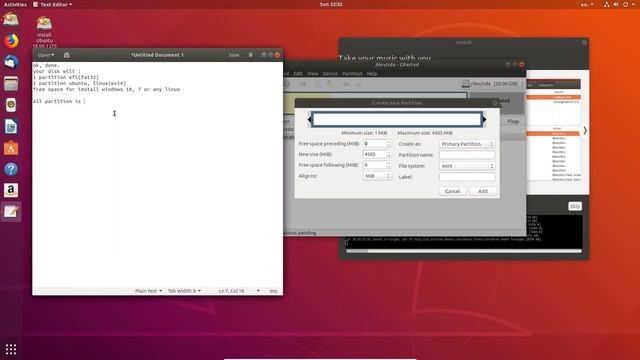Click the Free space following stepper arrows
Image resolution: width=640 pixels, height=360 pixels.
pyautogui.click(x=389, y=165)
